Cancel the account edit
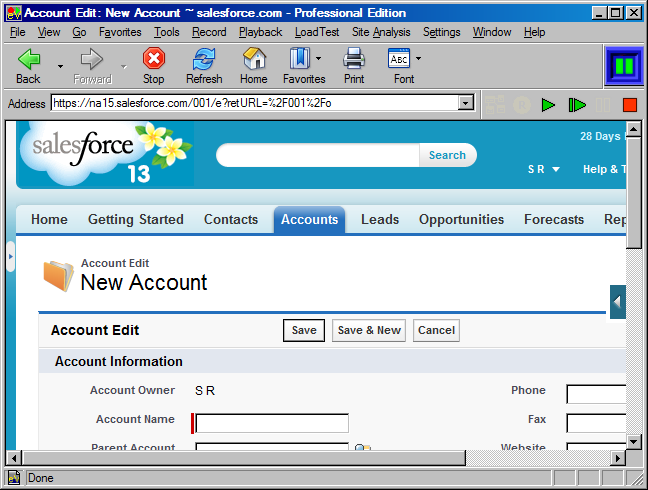648x490 pixels. [436, 330]
